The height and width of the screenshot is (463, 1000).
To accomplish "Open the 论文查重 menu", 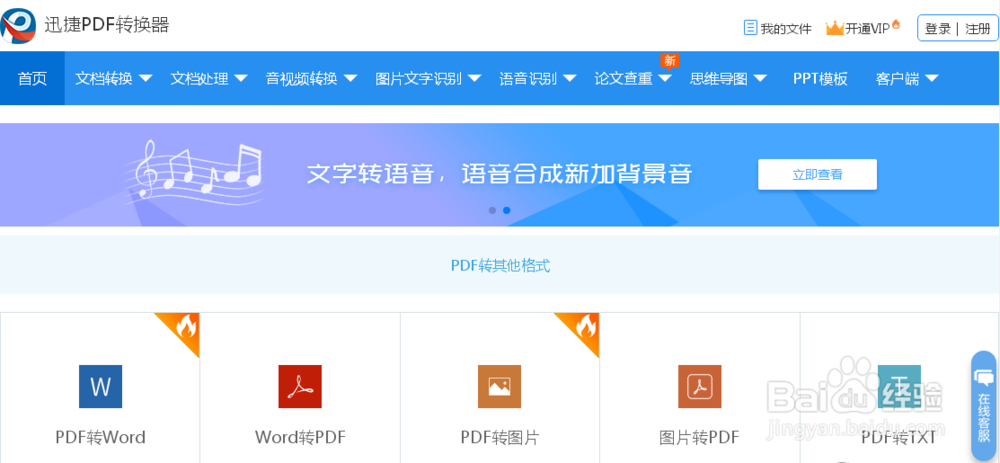I will click(x=623, y=78).
